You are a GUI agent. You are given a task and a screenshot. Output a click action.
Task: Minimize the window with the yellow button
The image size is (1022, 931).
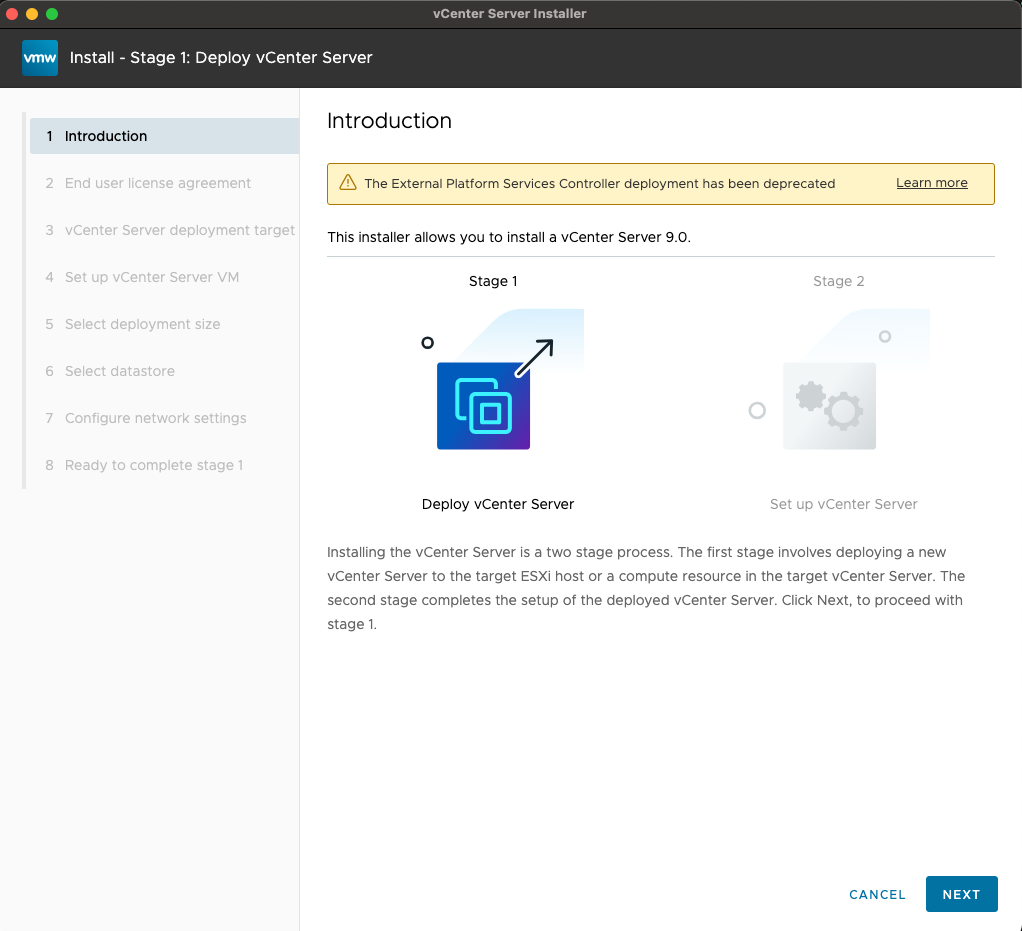32,14
